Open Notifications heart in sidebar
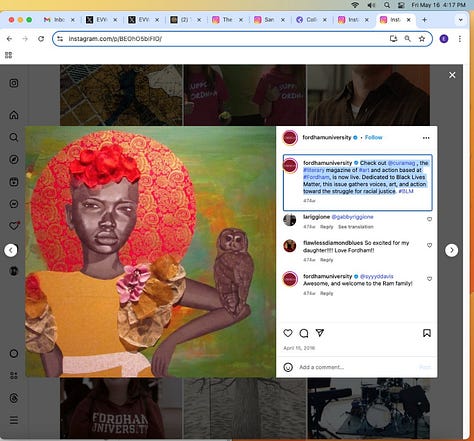 (x=14, y=226)
